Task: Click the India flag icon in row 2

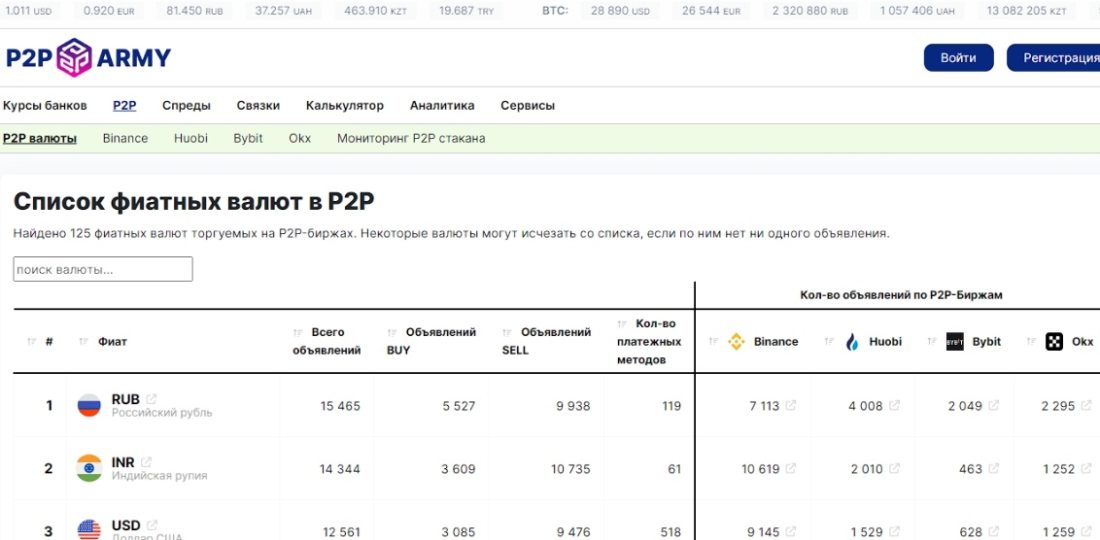Action: click(x=89, y=468)
